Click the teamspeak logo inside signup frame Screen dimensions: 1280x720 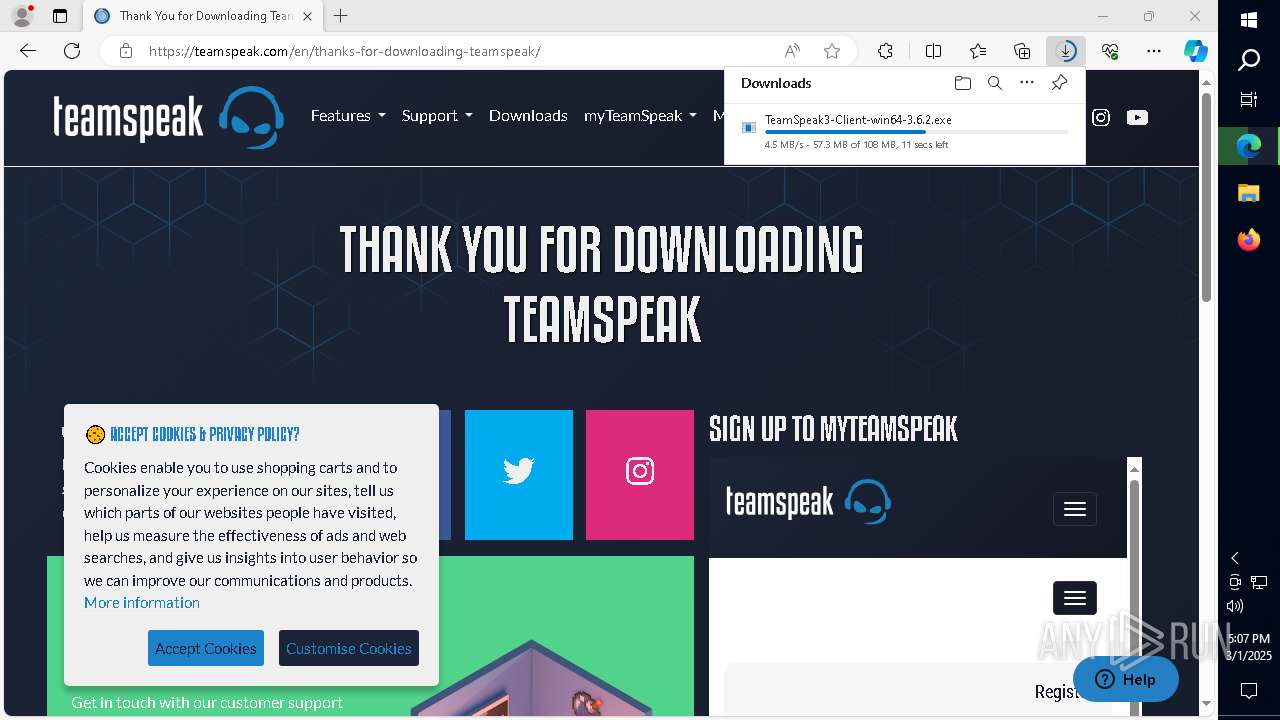coord(808,502)
